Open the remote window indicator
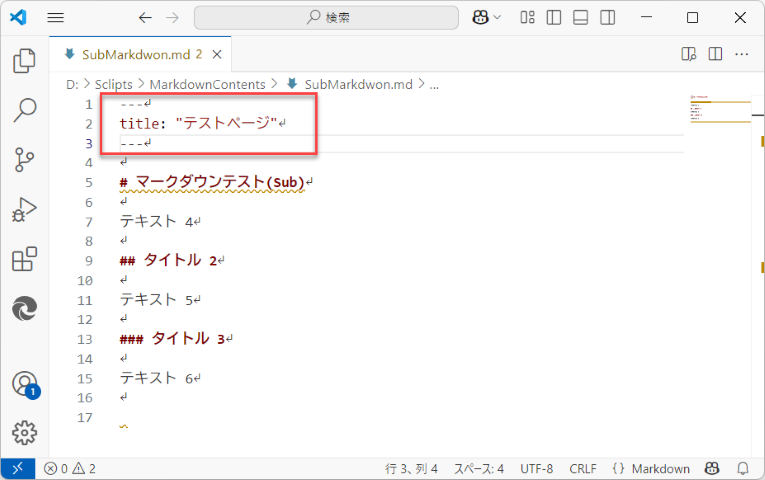 tap(18, 469)
